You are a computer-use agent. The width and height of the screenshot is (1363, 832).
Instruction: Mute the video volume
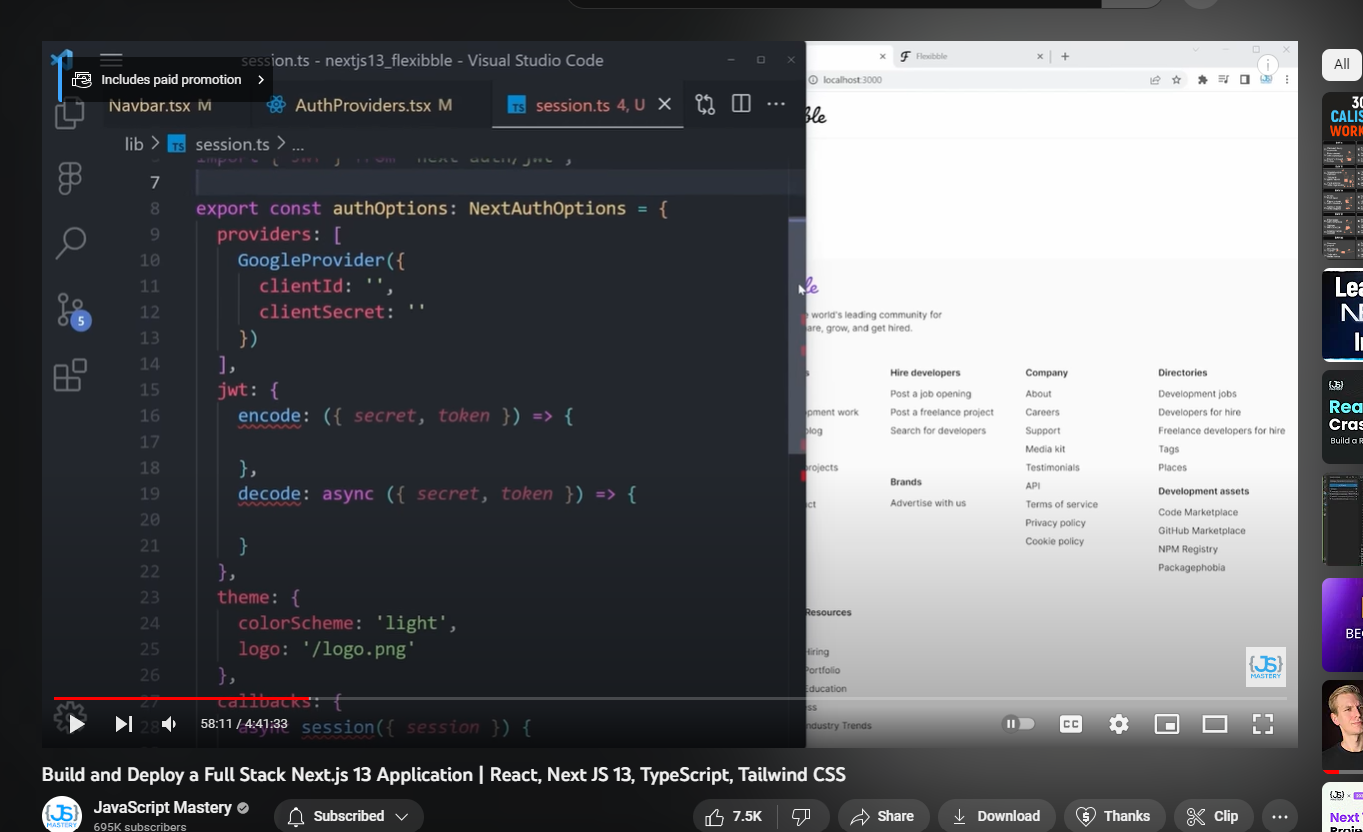[x=169, y=724]
